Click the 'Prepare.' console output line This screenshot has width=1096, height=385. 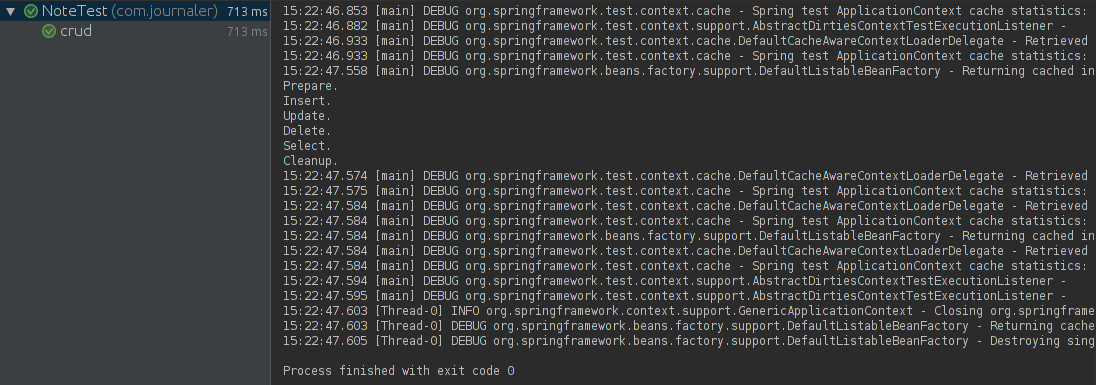click(310, 86)
